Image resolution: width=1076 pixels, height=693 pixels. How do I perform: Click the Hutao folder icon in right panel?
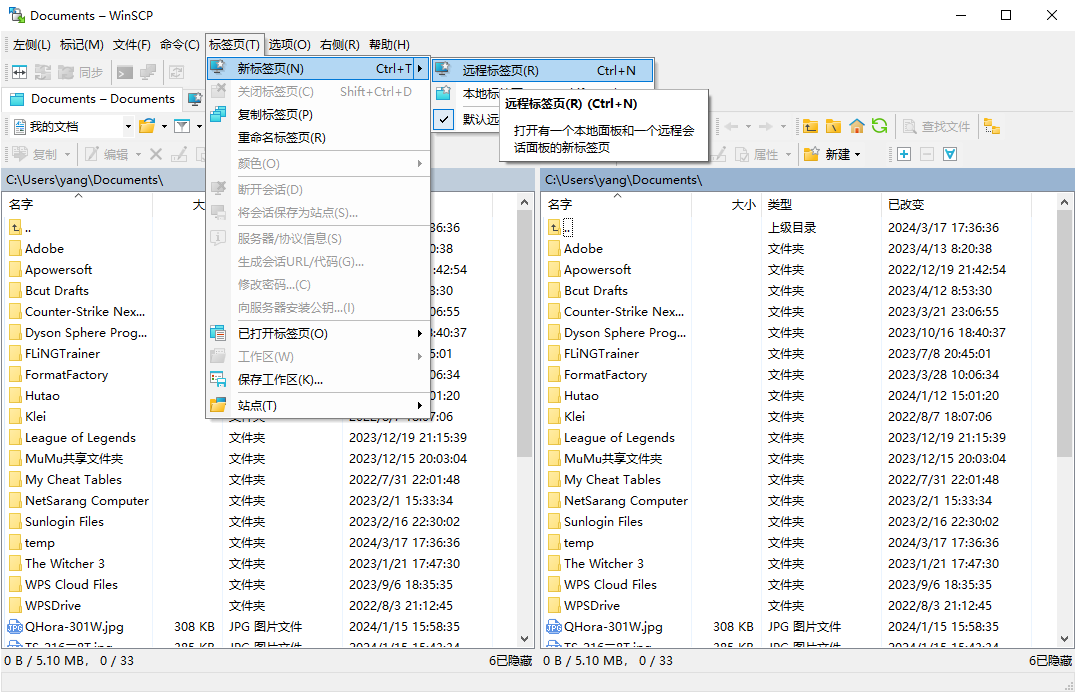(554, 395)
